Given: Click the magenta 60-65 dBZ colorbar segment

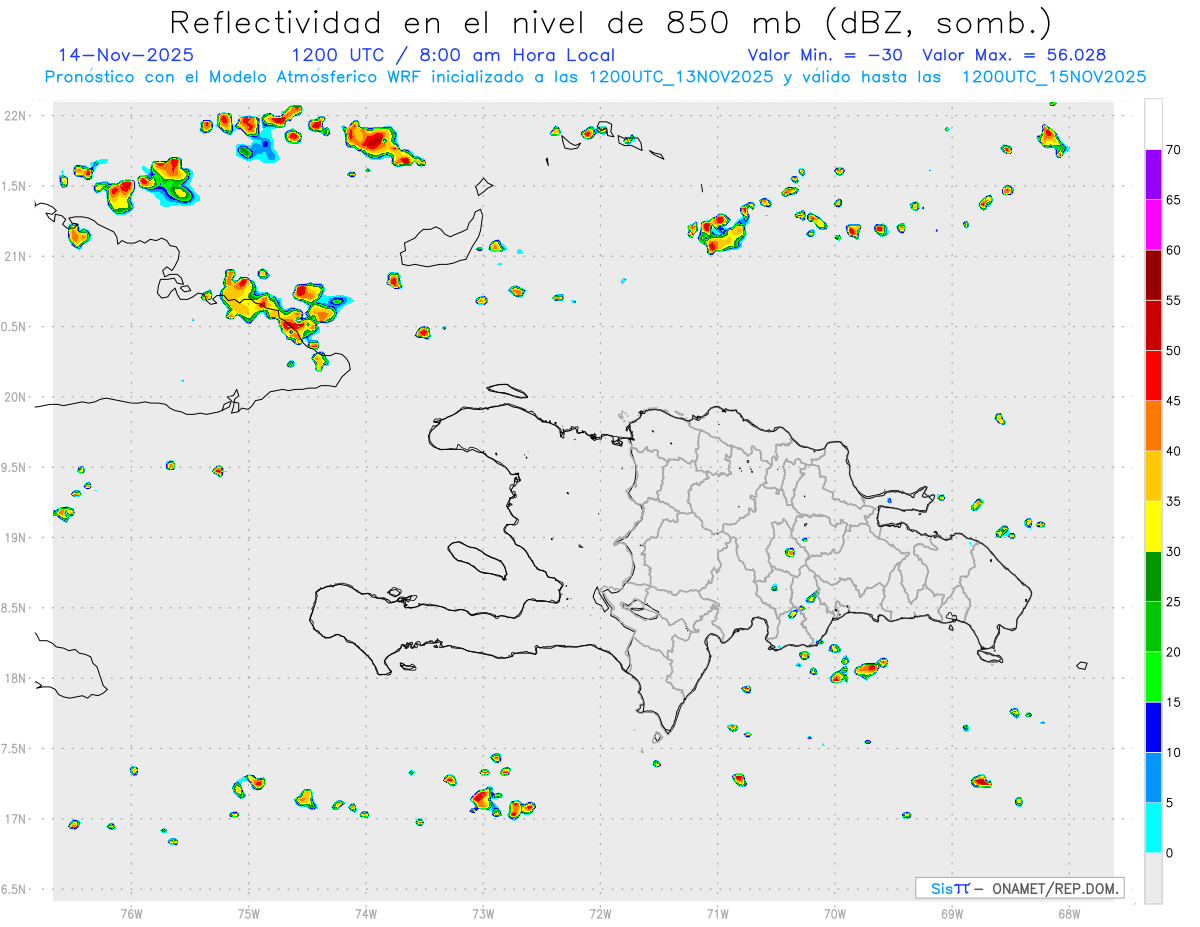Looking at the screenshot, I should [1153, 225].
